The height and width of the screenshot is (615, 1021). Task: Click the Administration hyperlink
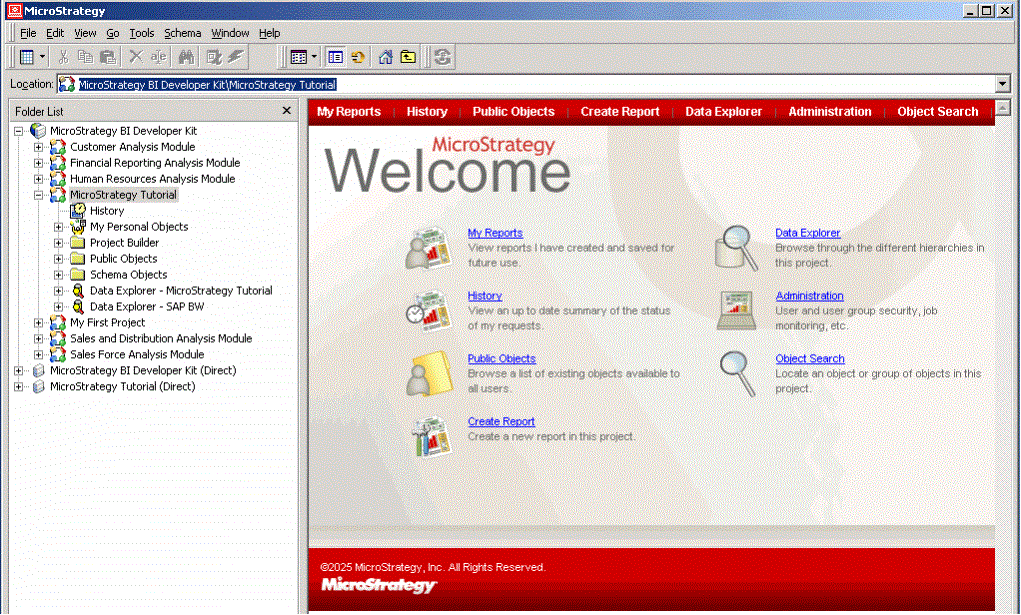tap(809, 296)
